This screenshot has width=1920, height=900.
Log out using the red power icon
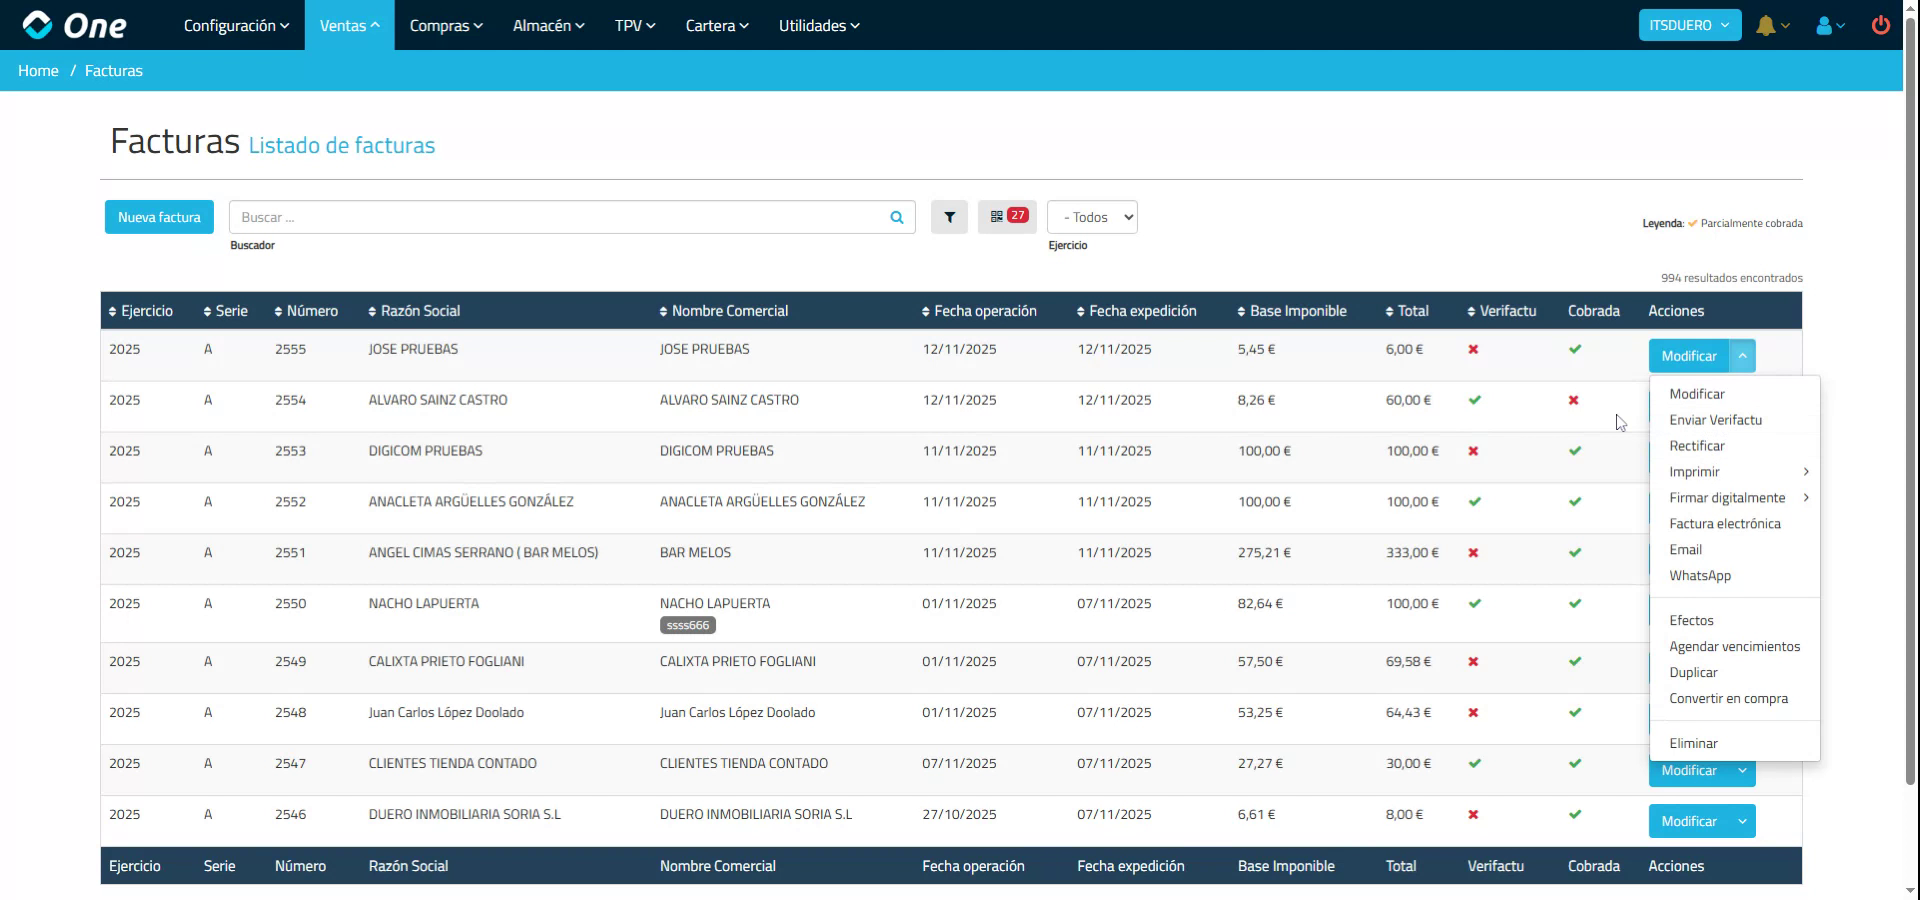pyautogui.click(x=1881, y=25)
